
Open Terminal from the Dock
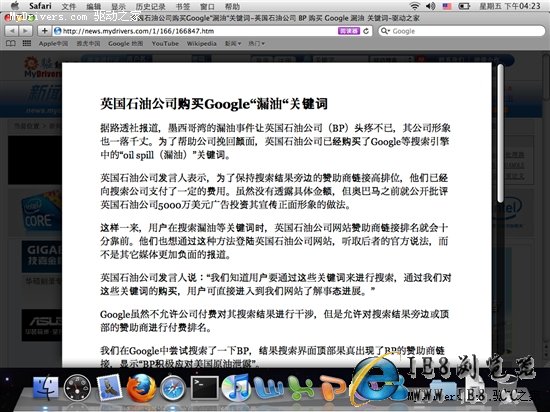pyautogui.click(x=204, y=387)
